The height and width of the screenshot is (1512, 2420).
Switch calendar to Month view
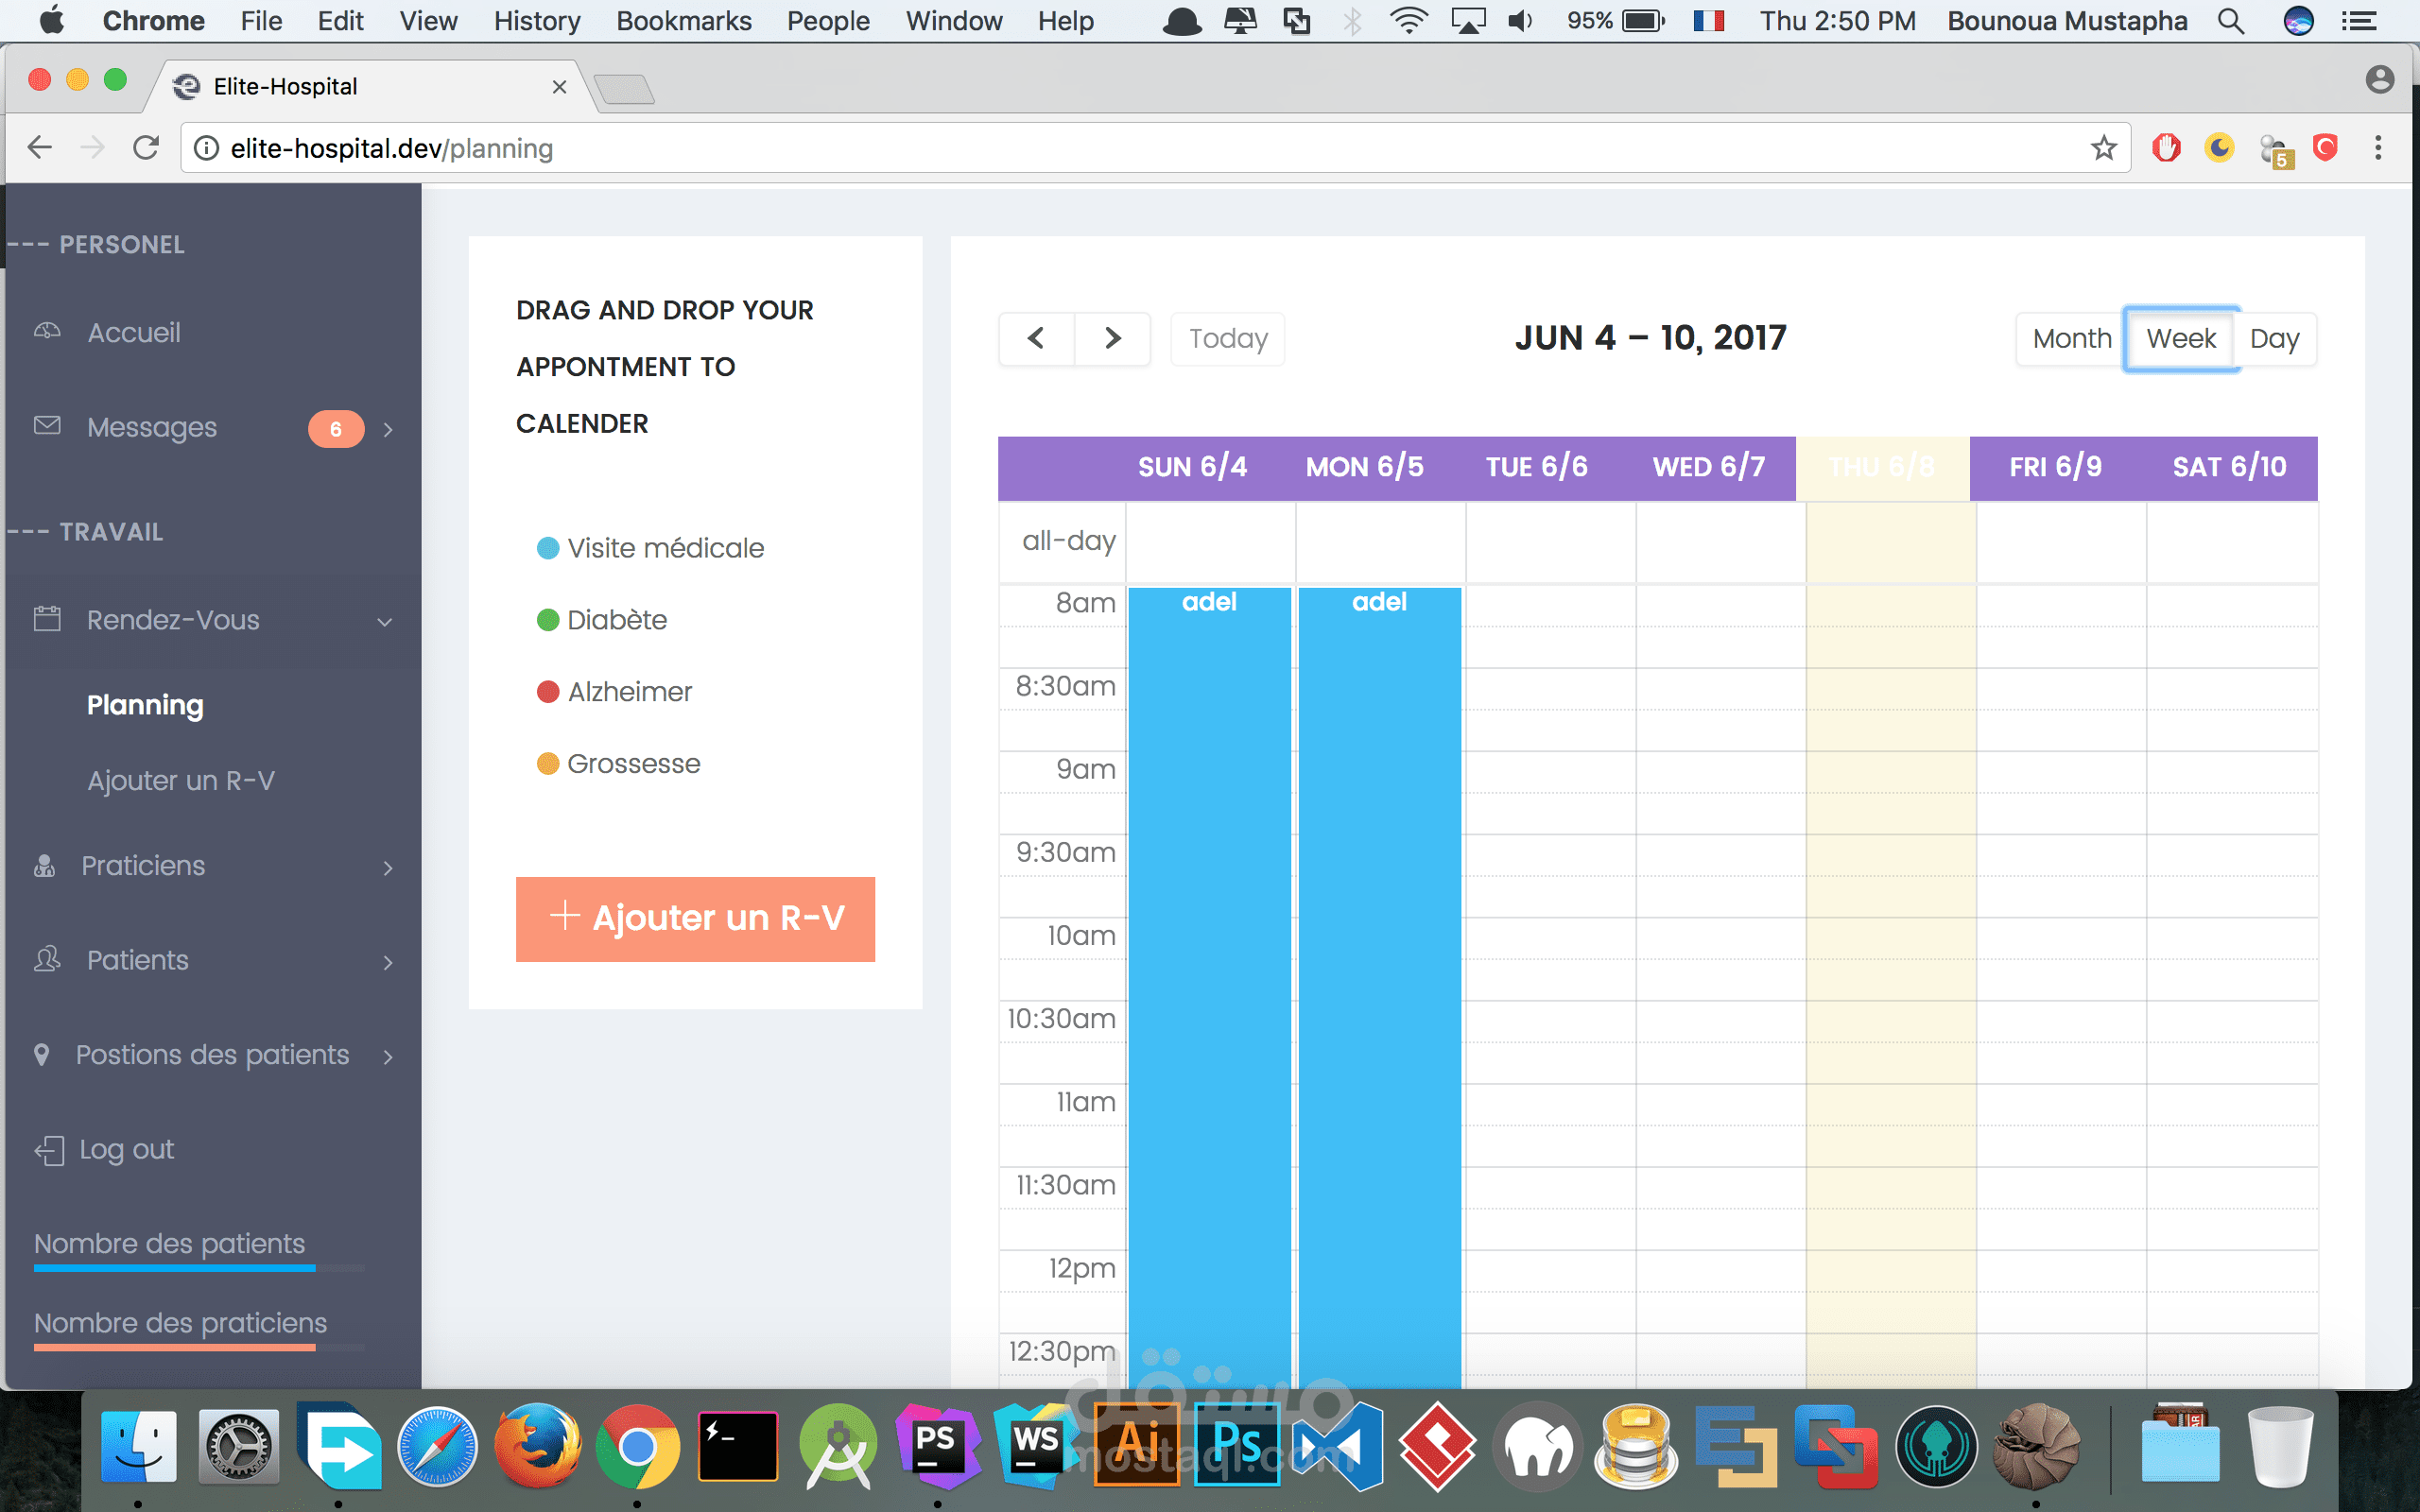tap(2071, 338)
